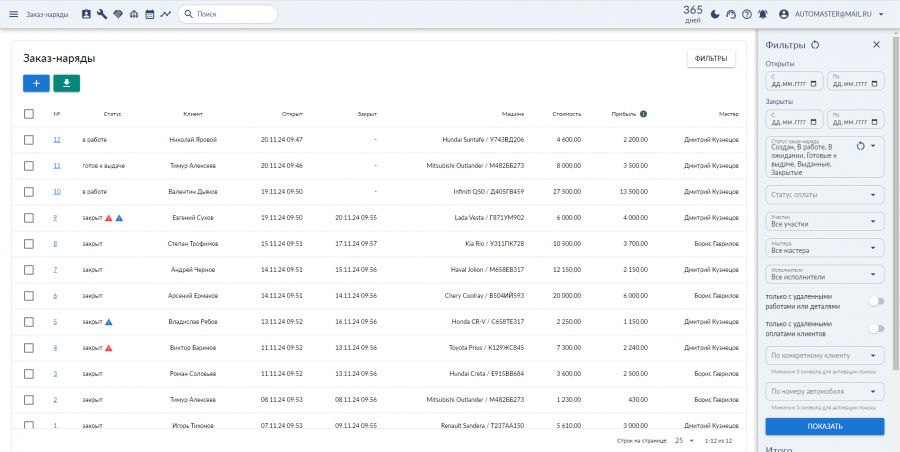
Task: Sort table by Стоимость column header
Action: pos(567,114)
